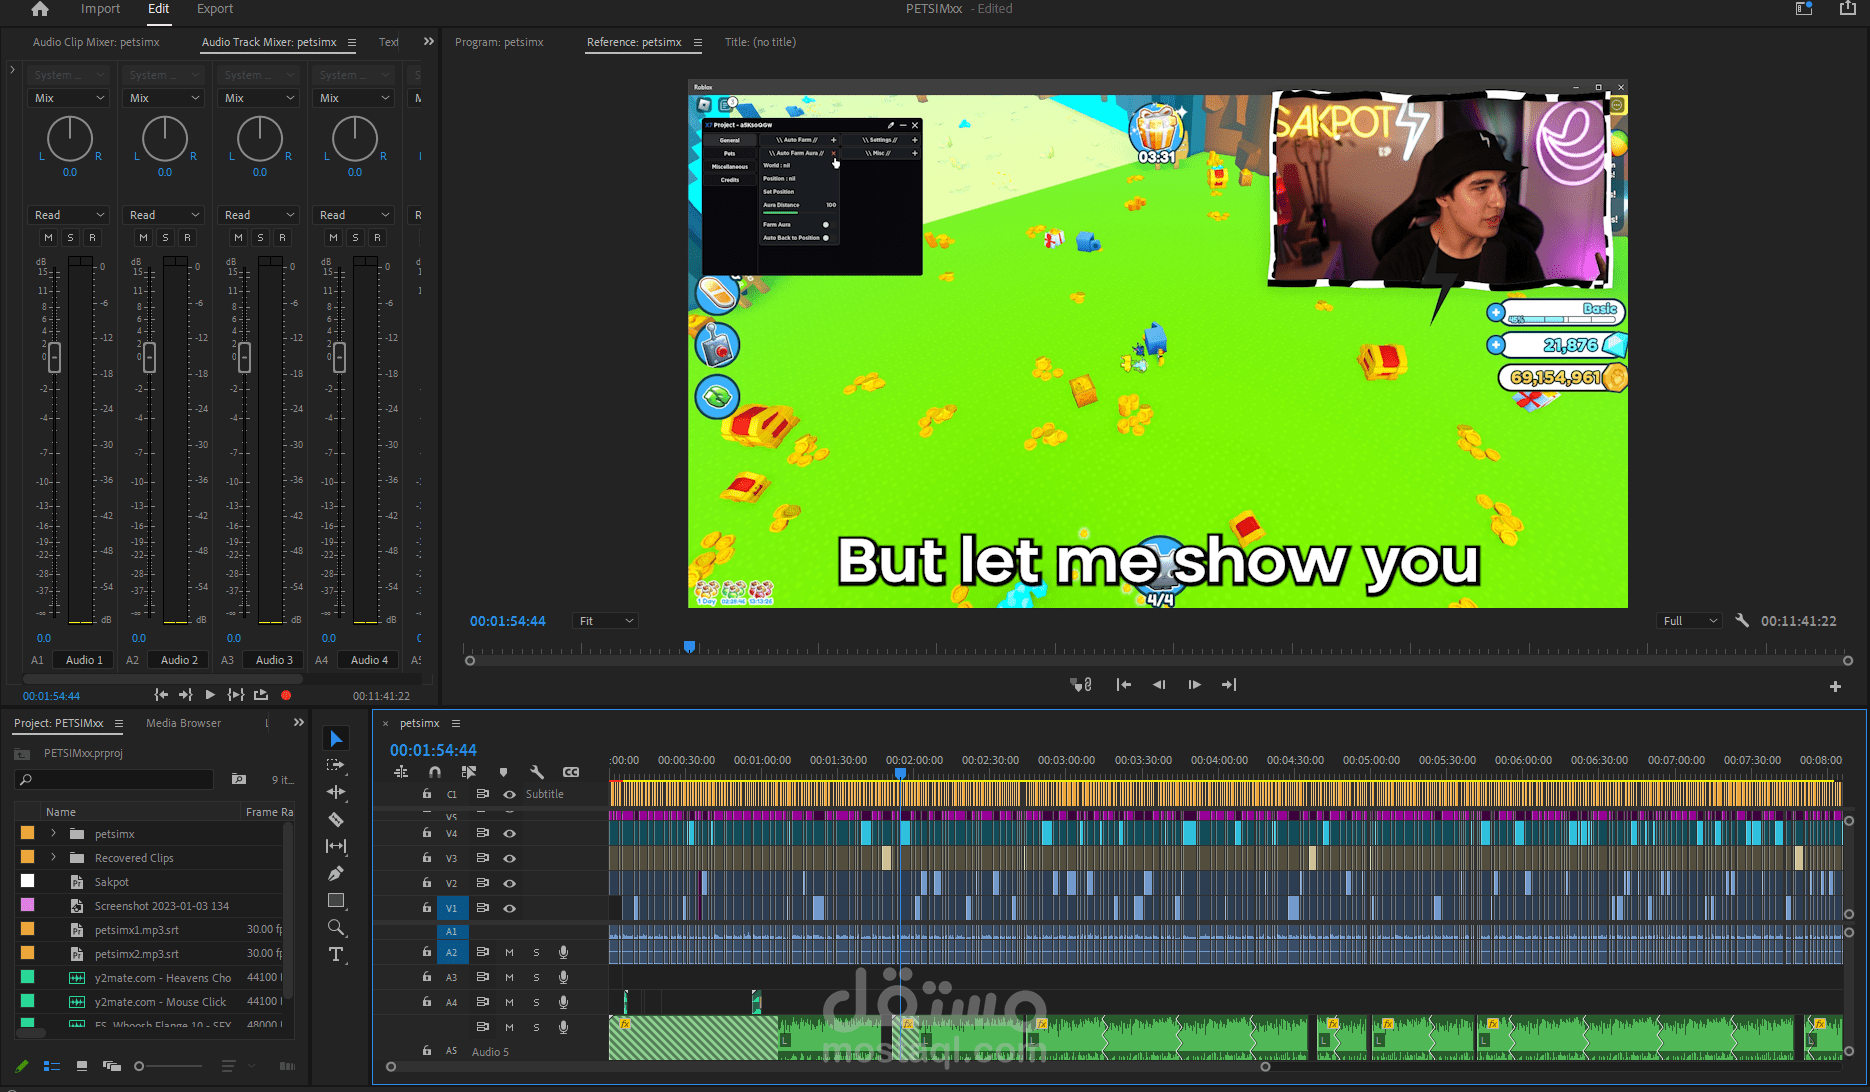Mute track A2 in timeline

[509, 952]
